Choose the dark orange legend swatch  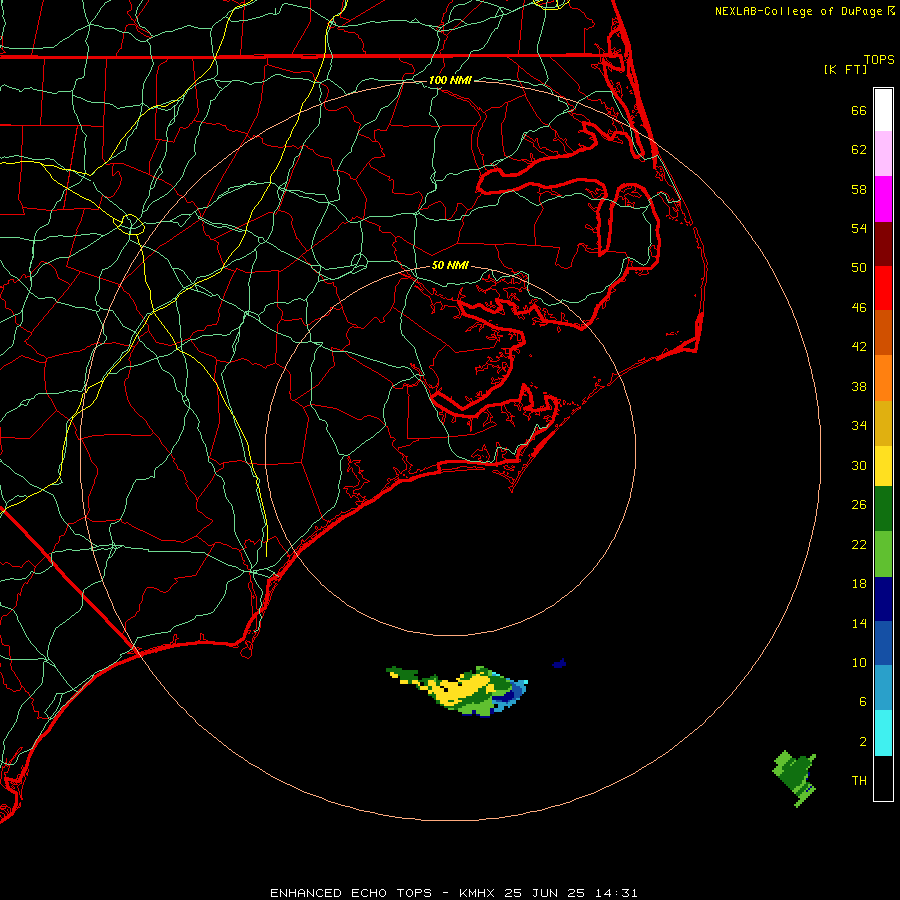pyautogui.click(x=883, y=333)
